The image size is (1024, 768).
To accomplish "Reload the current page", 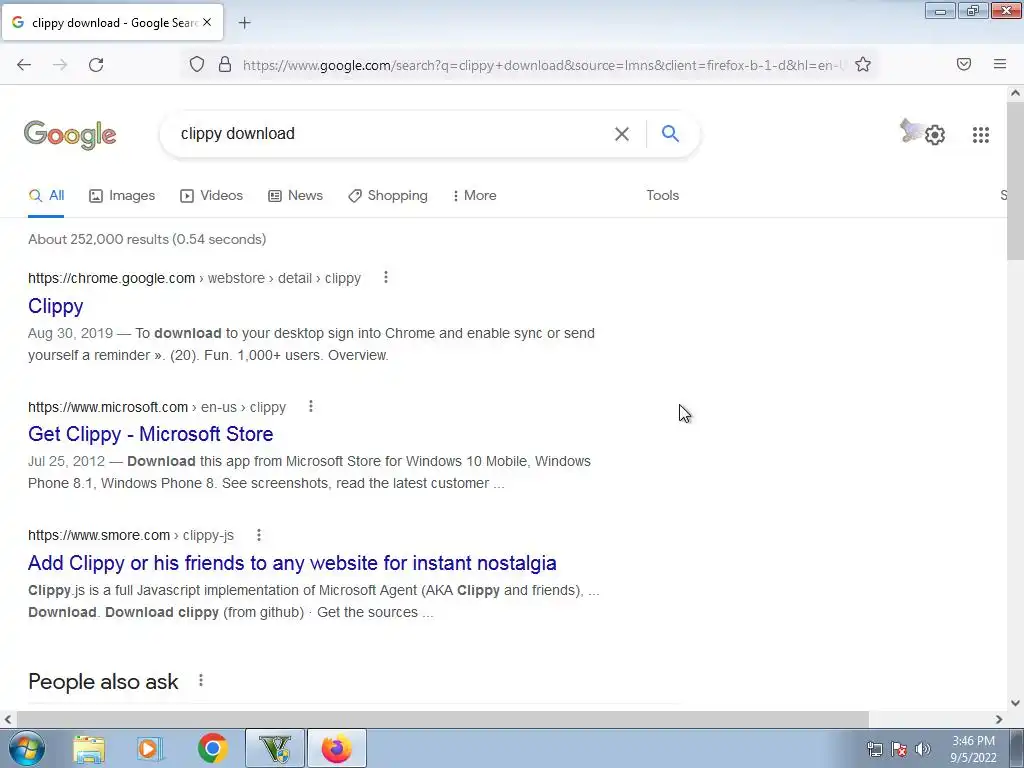I will click(x=96, y=65).
